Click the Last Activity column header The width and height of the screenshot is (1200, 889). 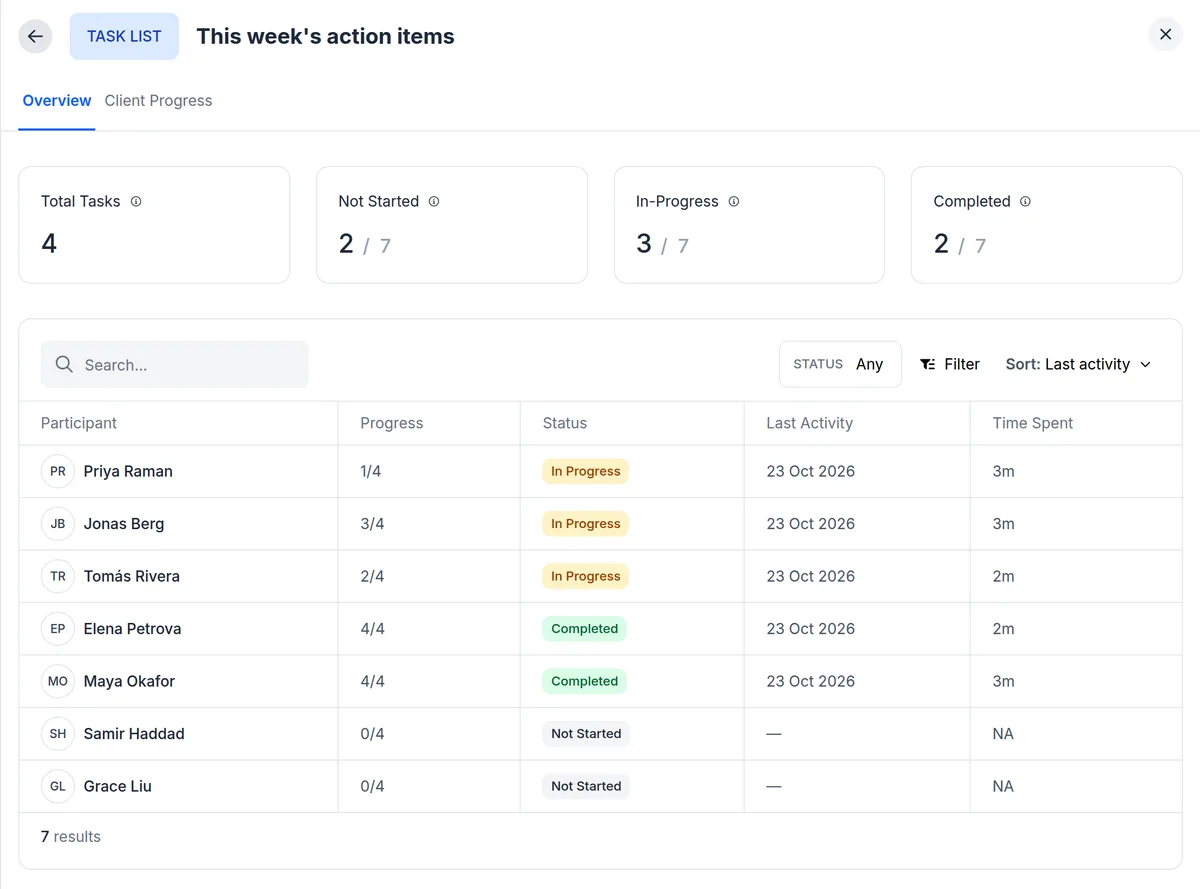click(x=810, y=423)
